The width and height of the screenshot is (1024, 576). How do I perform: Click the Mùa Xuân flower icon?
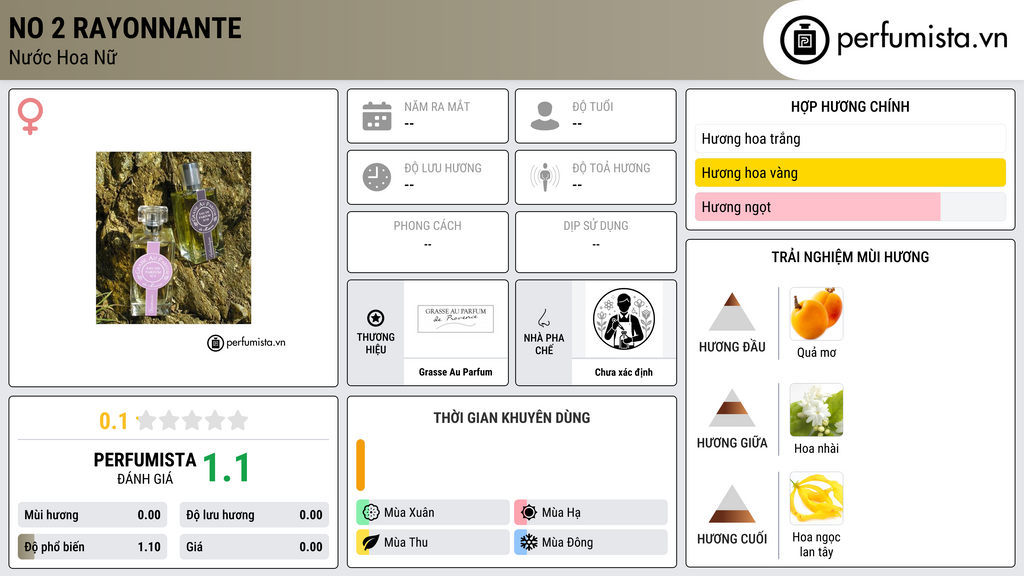[x=371, y=513]
